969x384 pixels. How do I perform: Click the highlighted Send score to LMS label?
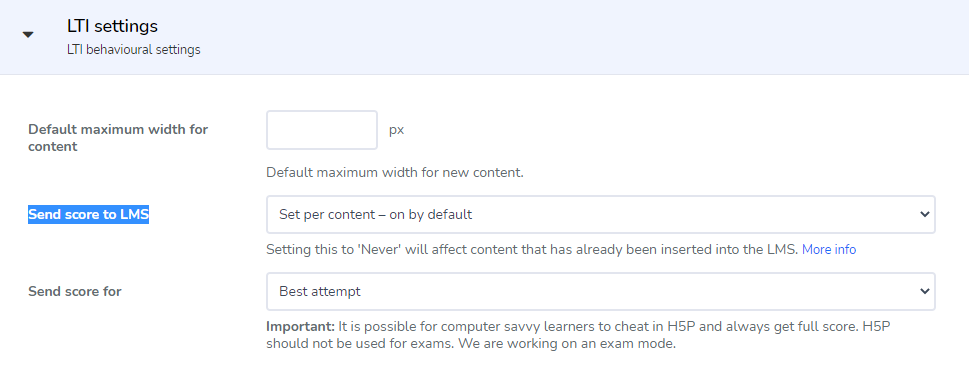pos(88,215)
